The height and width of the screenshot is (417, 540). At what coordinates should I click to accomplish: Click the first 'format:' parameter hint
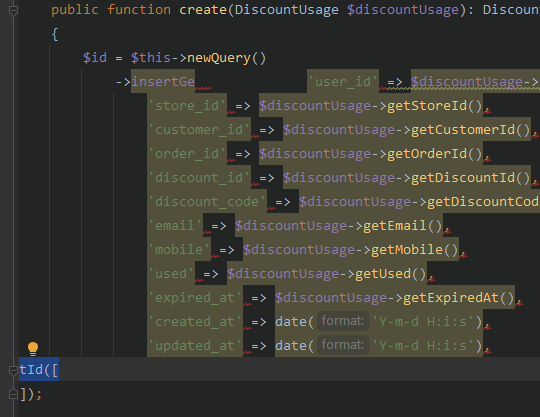point(343,321)
